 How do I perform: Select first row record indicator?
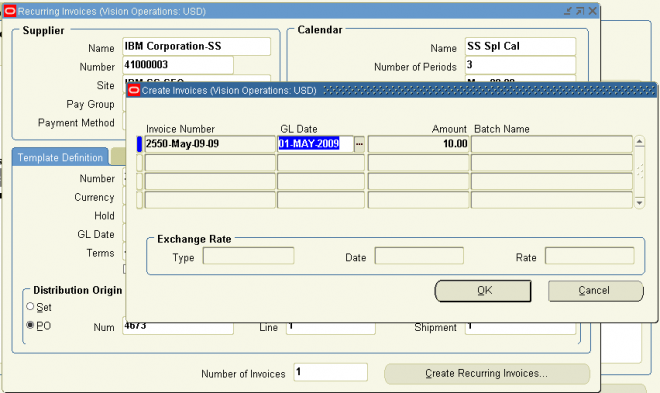(140, 144)
